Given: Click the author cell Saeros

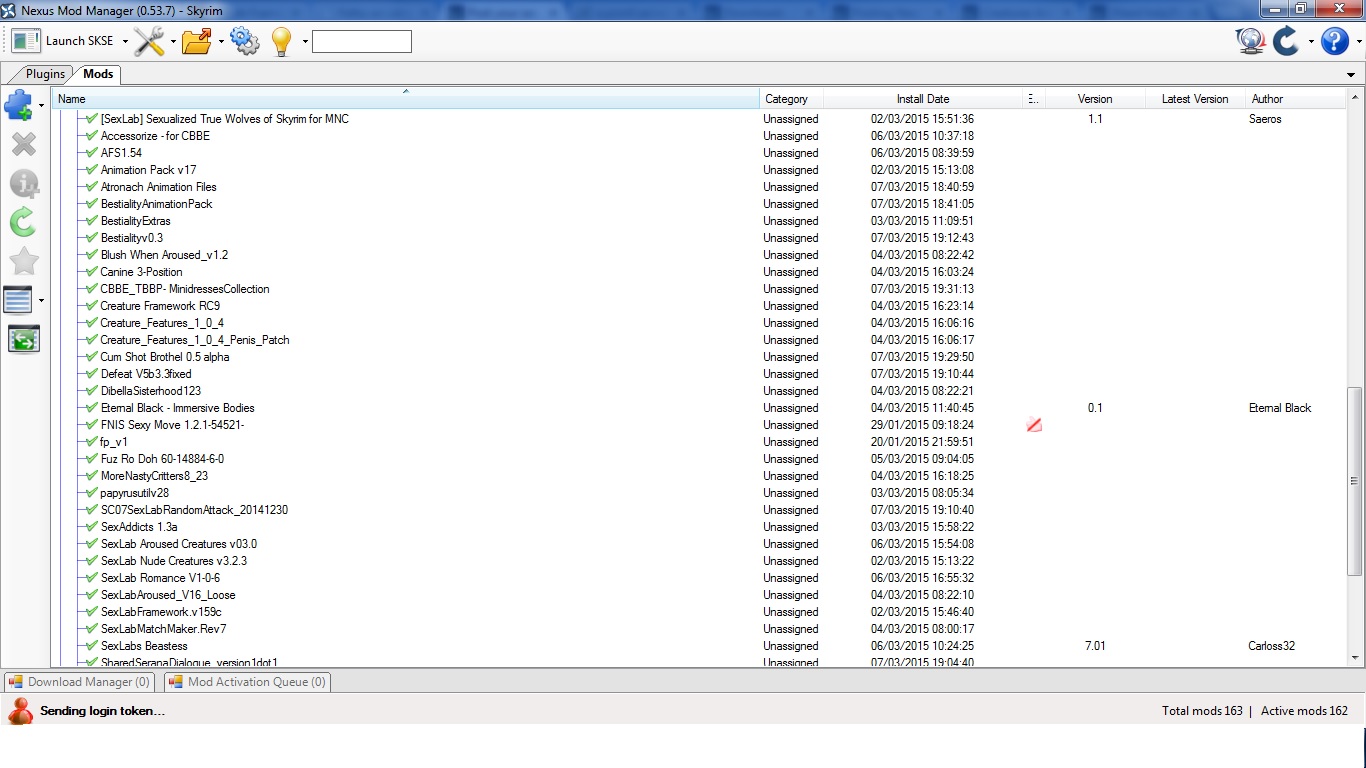Looking at the screenshot, I should pyautogui.click(x=1265, y=119).
